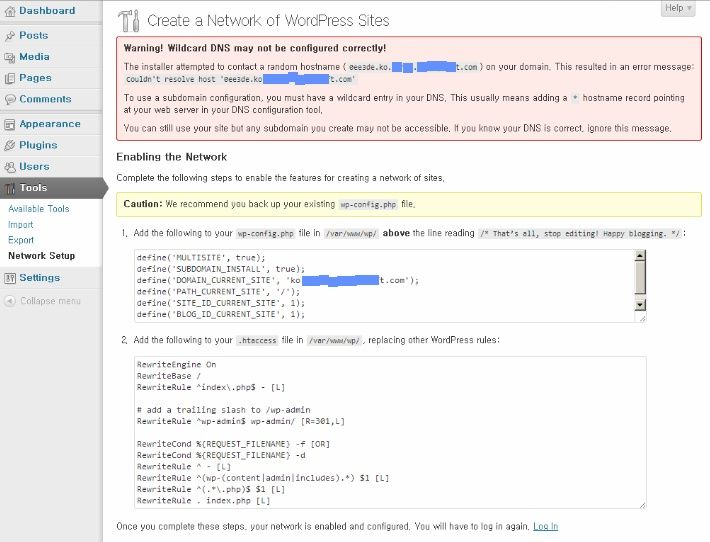The height and width of the screenshot is (542, 710).
Task: Click the tools icon beside page title
Action: [129, 21]
